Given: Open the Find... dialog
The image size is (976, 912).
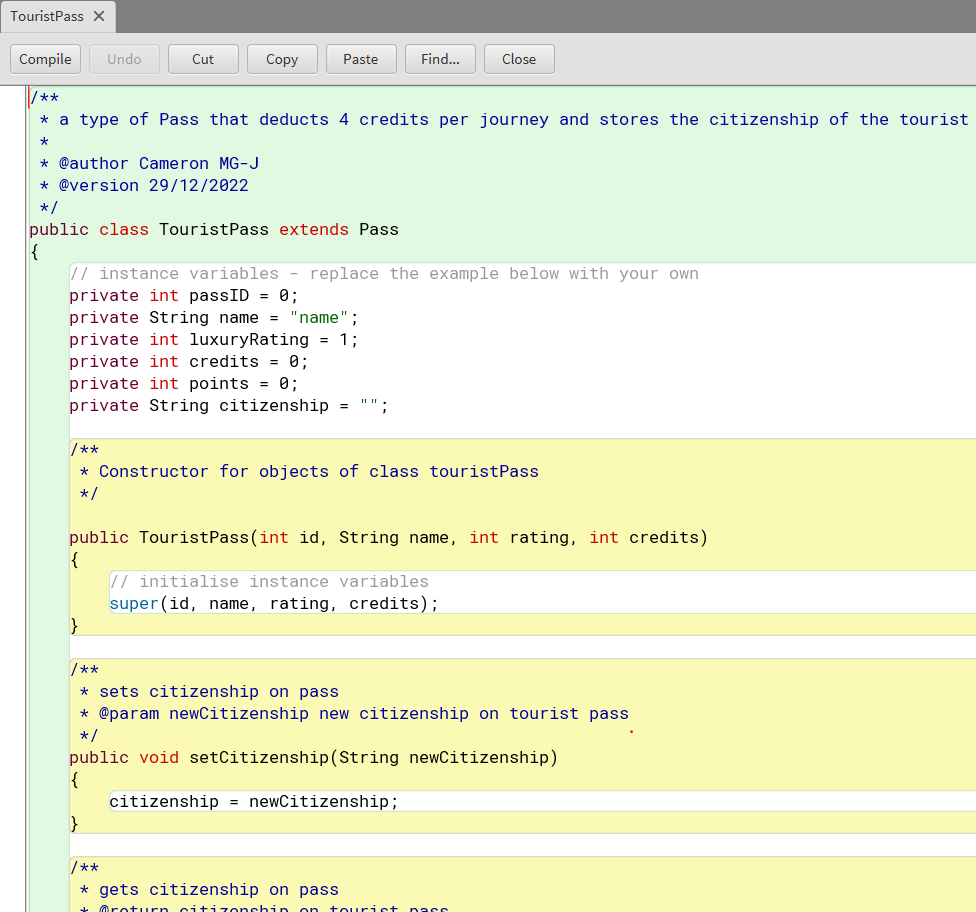Looking at the screenshot, I should pos(440,59).
